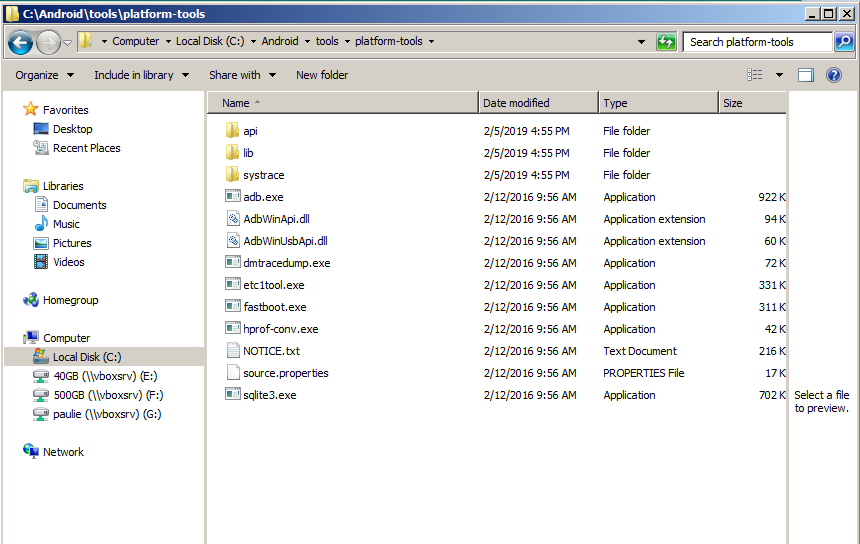Image resolution: width=860 pixels, height=544 pixels.
Task: Open the Include in library menu
Action: [142, 75]
